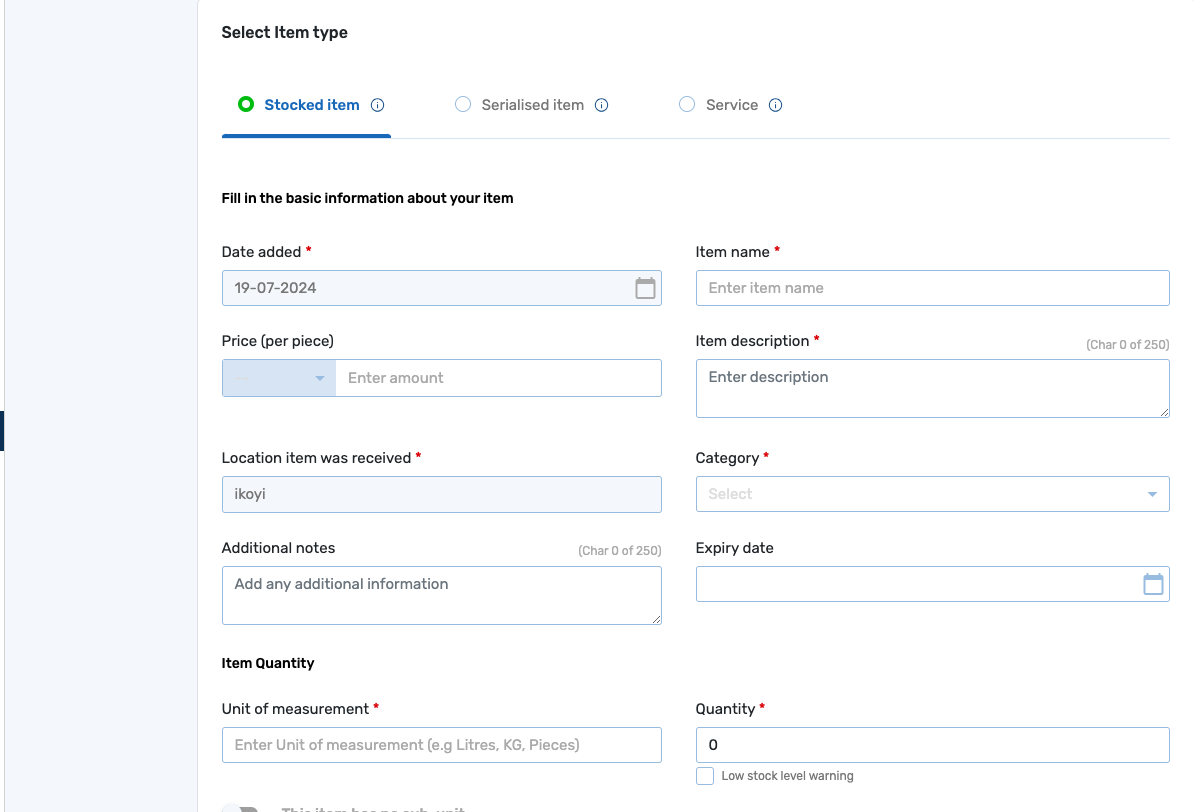The width and height of the screenshot is (1193, 812).
Task: Switch to the Stocked item tab
Action: 311,104
